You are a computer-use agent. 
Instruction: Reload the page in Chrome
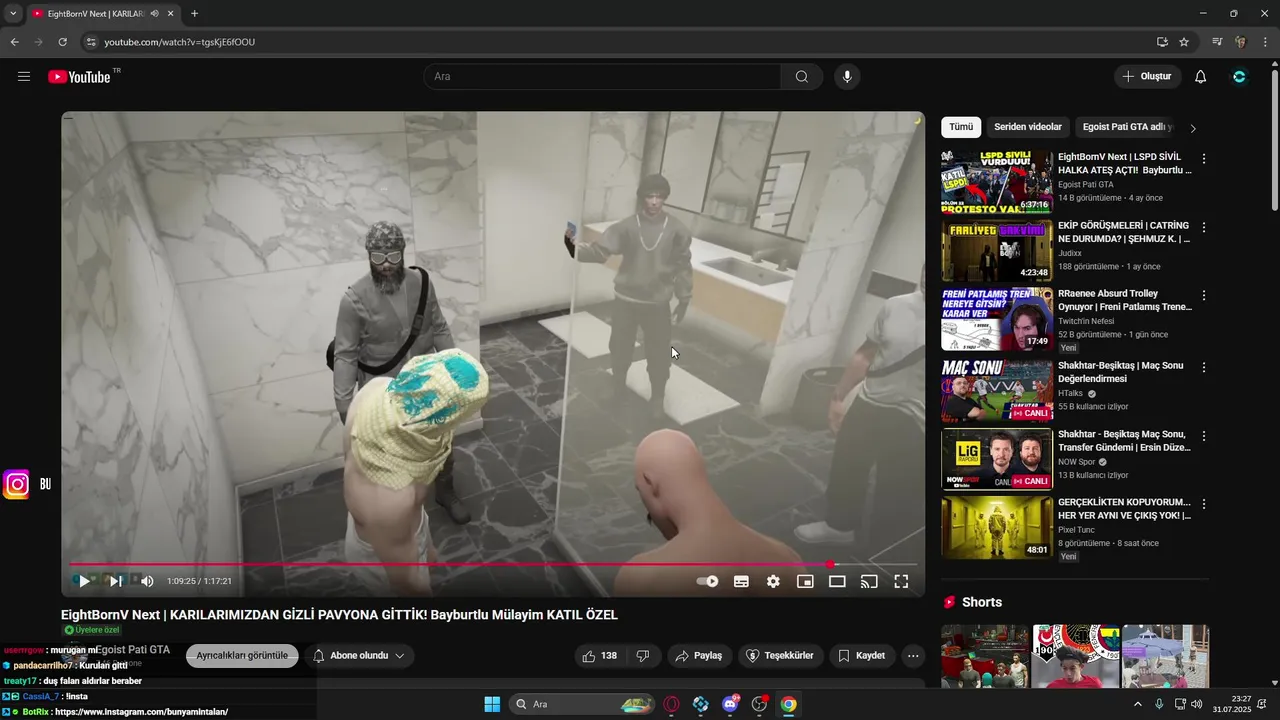(x=62, y=42)
